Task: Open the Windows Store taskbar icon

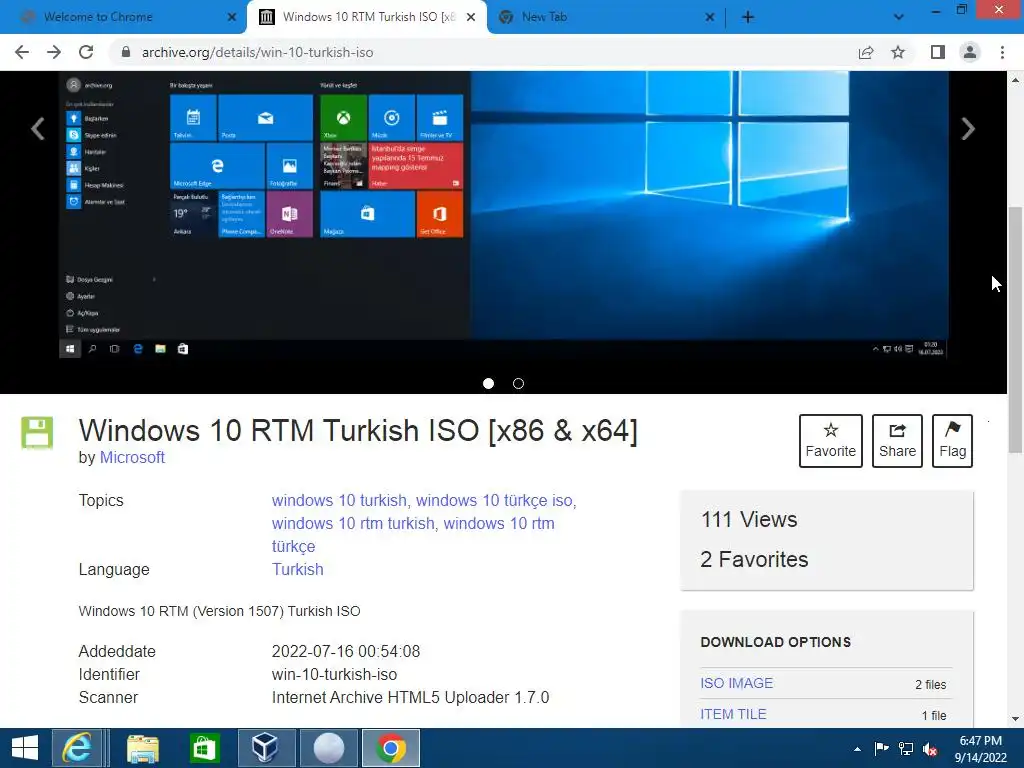Action: click(x=204, y=748)
